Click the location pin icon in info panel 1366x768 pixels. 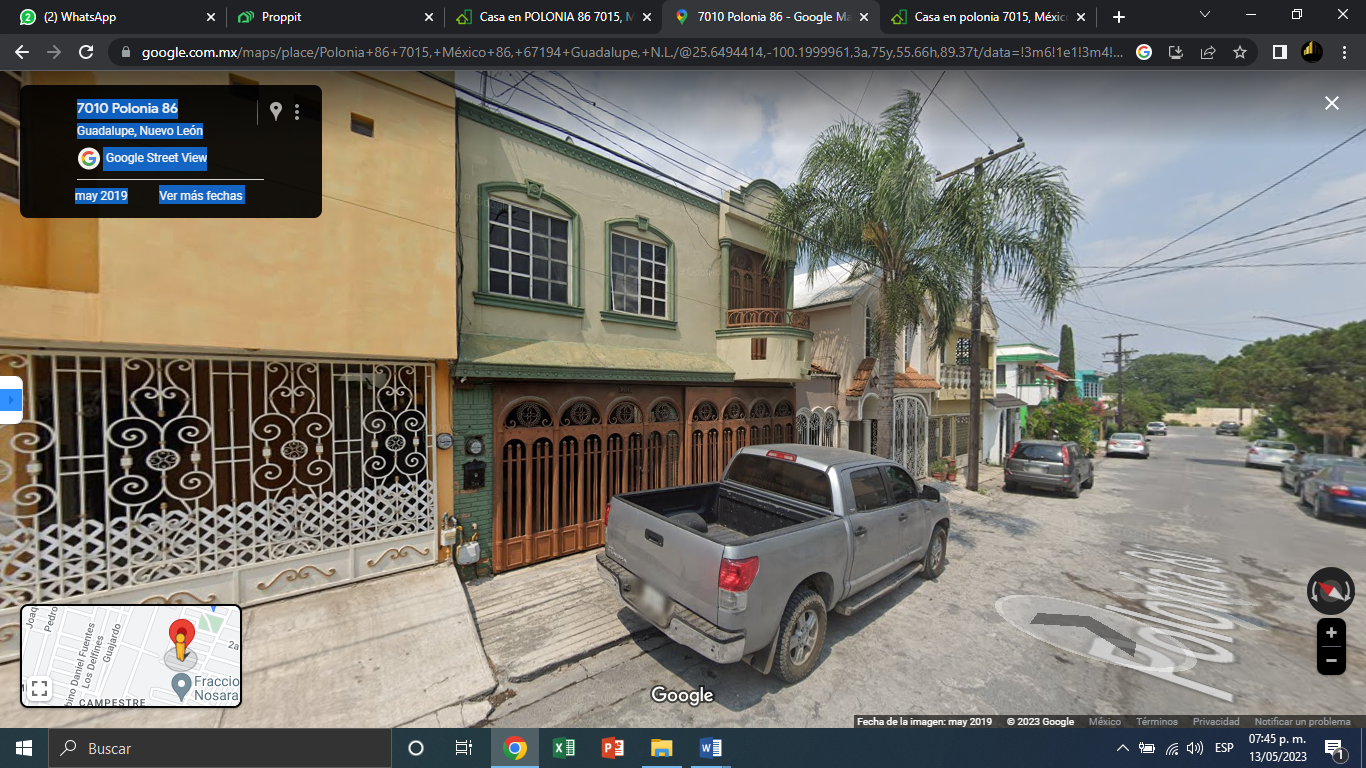pos(276,111)
